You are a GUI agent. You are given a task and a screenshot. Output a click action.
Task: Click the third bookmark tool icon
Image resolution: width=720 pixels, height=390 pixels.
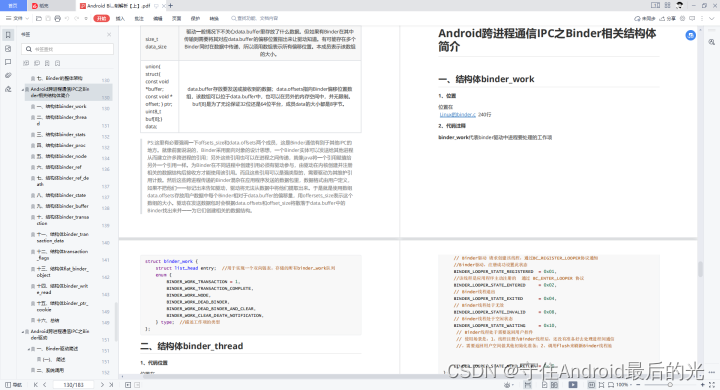[47, 63]
